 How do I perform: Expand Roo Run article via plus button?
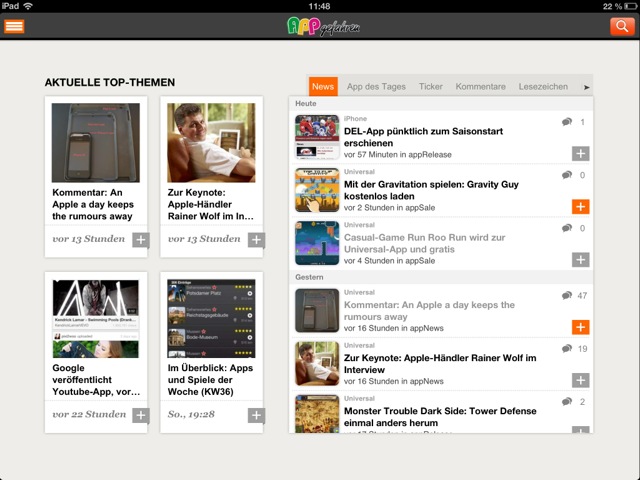[580, 259]
